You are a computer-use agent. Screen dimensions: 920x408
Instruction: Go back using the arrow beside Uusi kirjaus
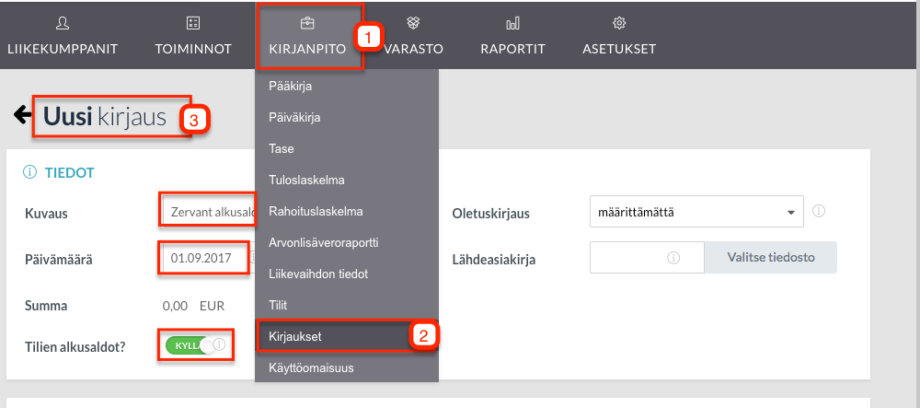22,116
